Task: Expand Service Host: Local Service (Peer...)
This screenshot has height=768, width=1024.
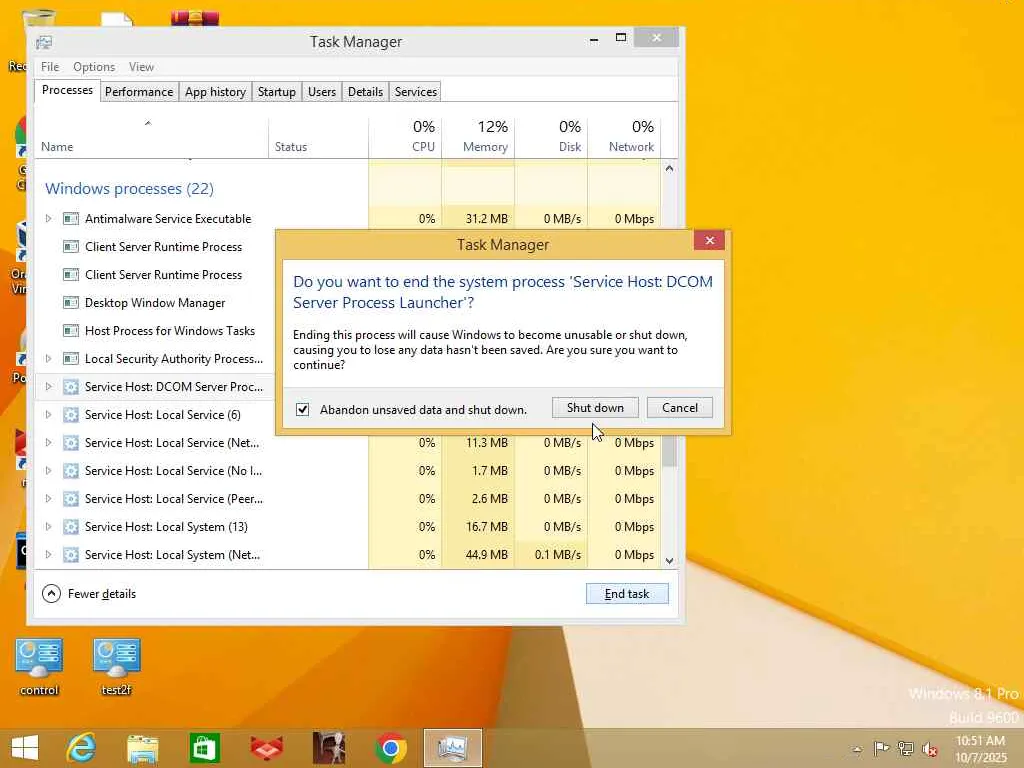Action: (x=48, y=499)
